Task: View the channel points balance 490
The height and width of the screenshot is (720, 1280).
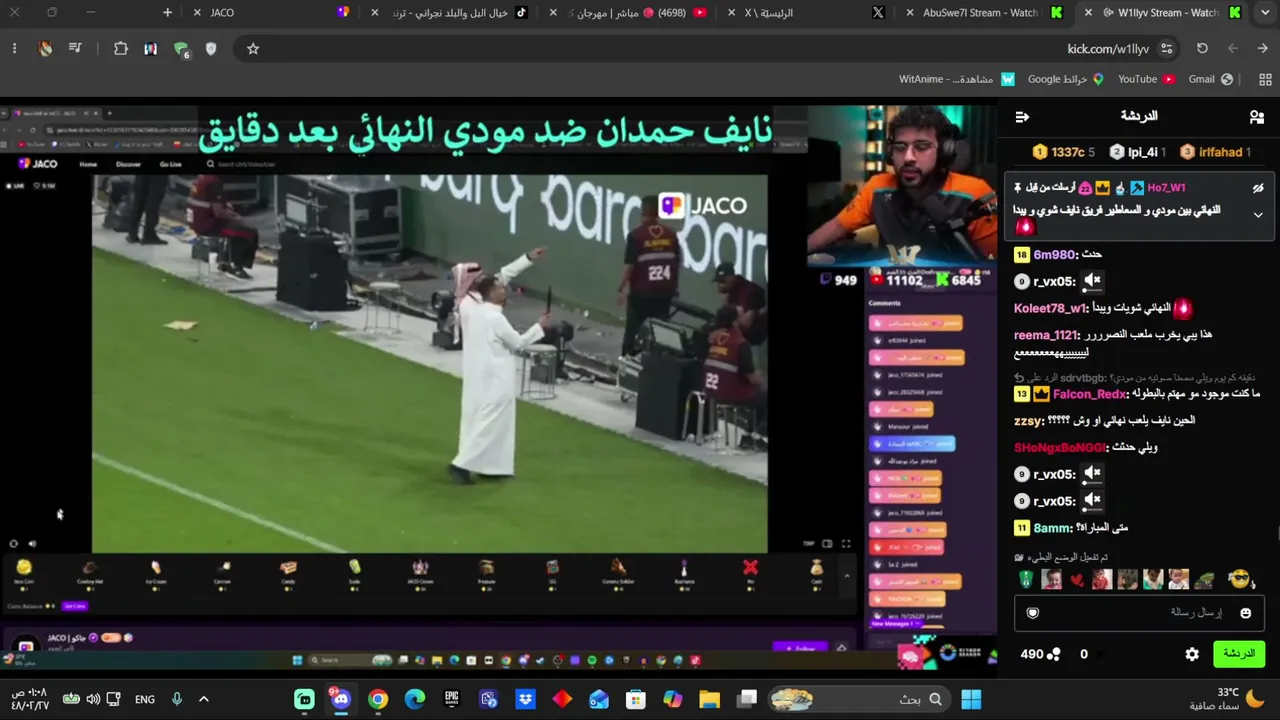Action: [x=1040, y=654]
